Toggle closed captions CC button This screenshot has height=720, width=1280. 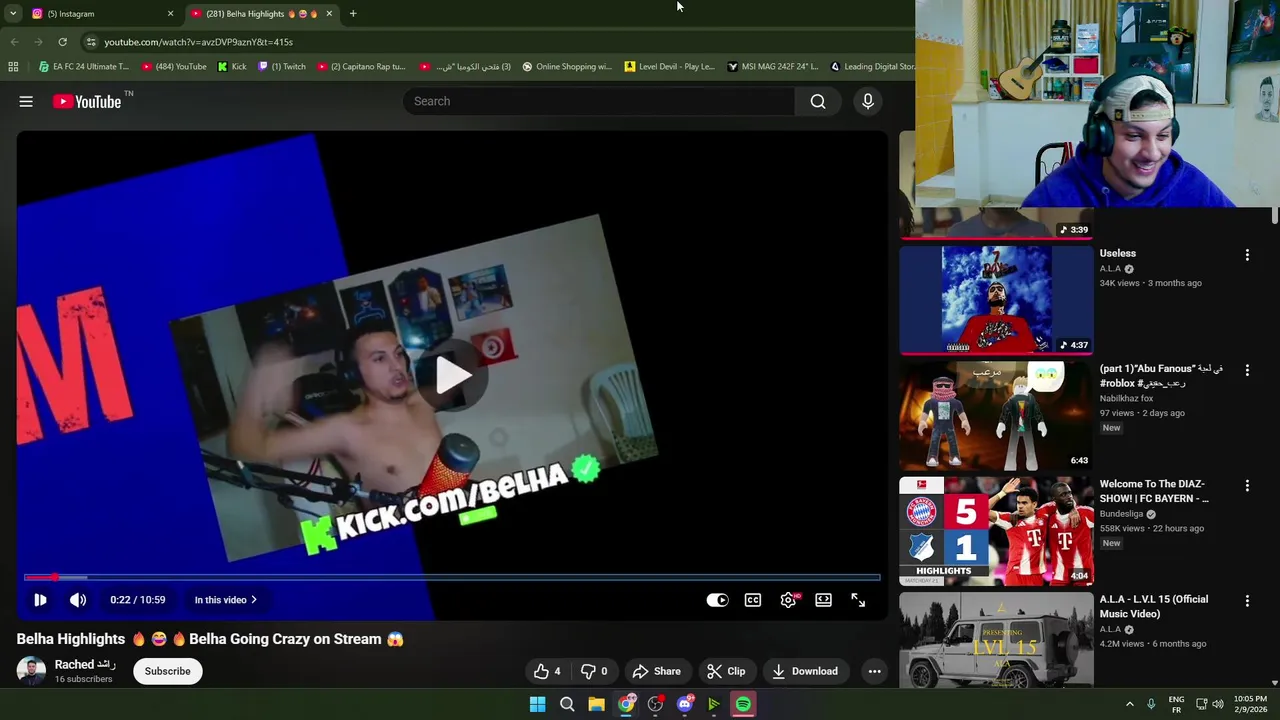click(753, 600)
